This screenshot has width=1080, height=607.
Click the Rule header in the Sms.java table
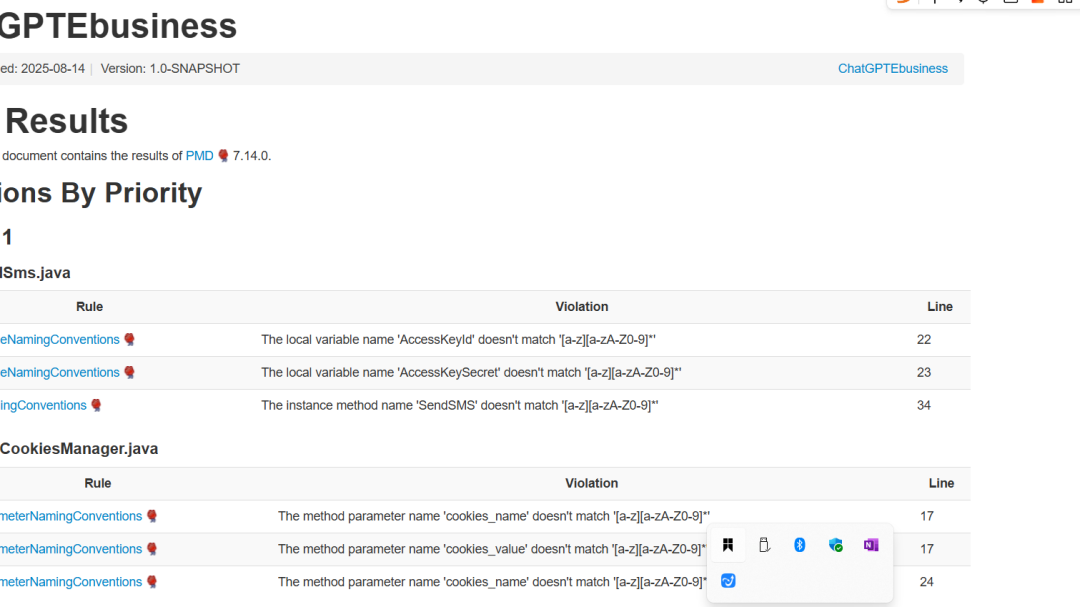[x=90, y=307]
